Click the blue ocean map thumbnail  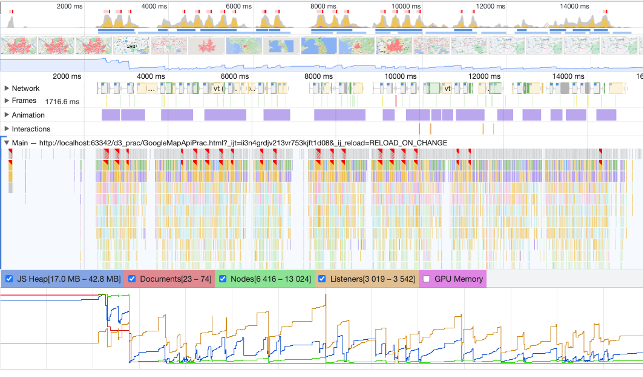pos(318,46)
